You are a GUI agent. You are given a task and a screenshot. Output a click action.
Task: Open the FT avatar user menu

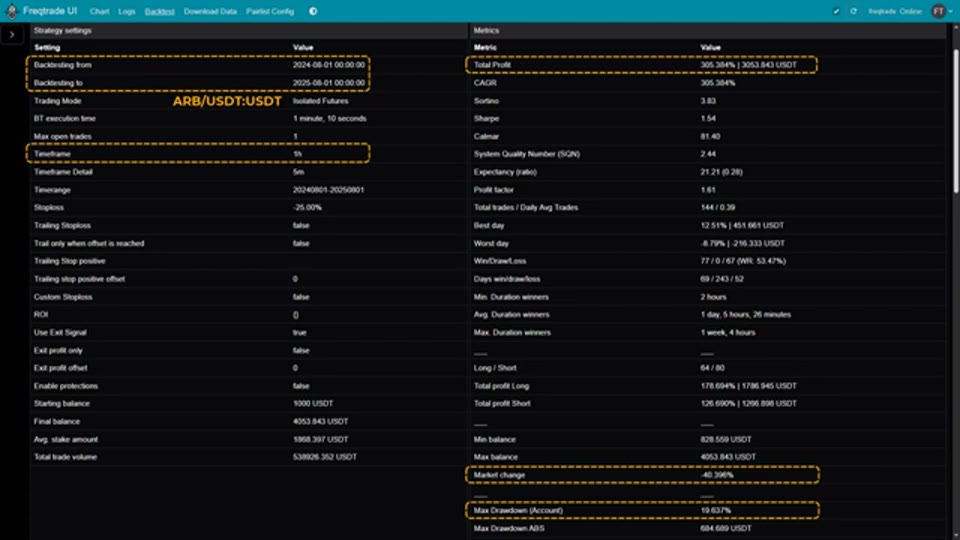940,11
